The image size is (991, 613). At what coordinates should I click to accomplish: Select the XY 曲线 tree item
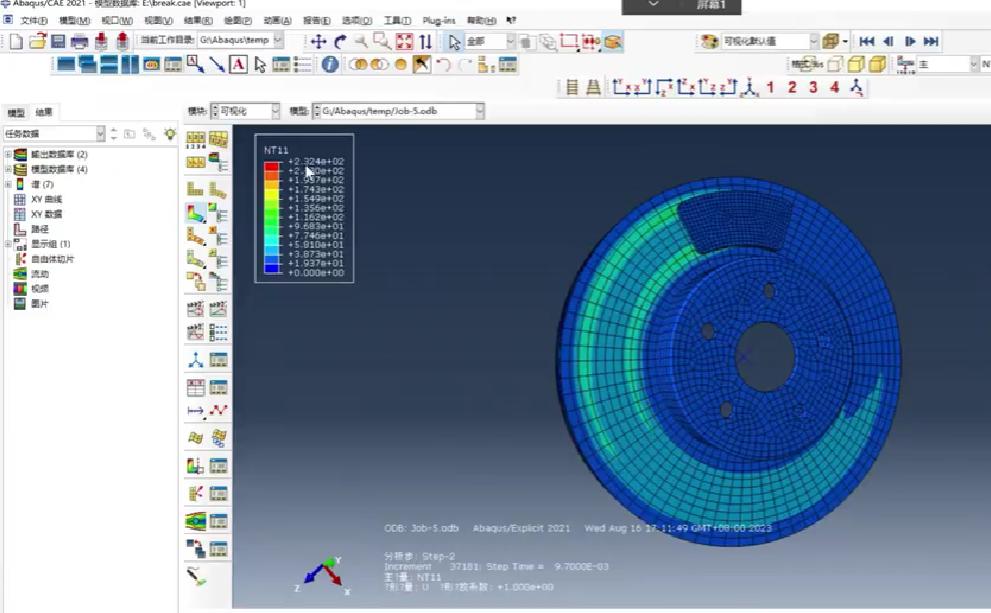coord(46,199)
